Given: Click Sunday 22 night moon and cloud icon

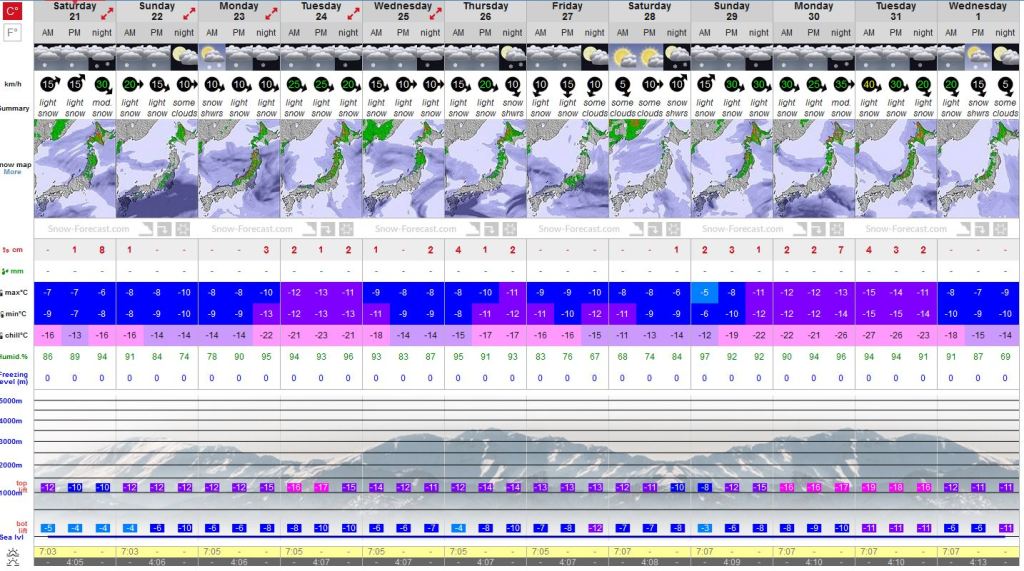Looking at the screenshot, I should tap(184, 55).
